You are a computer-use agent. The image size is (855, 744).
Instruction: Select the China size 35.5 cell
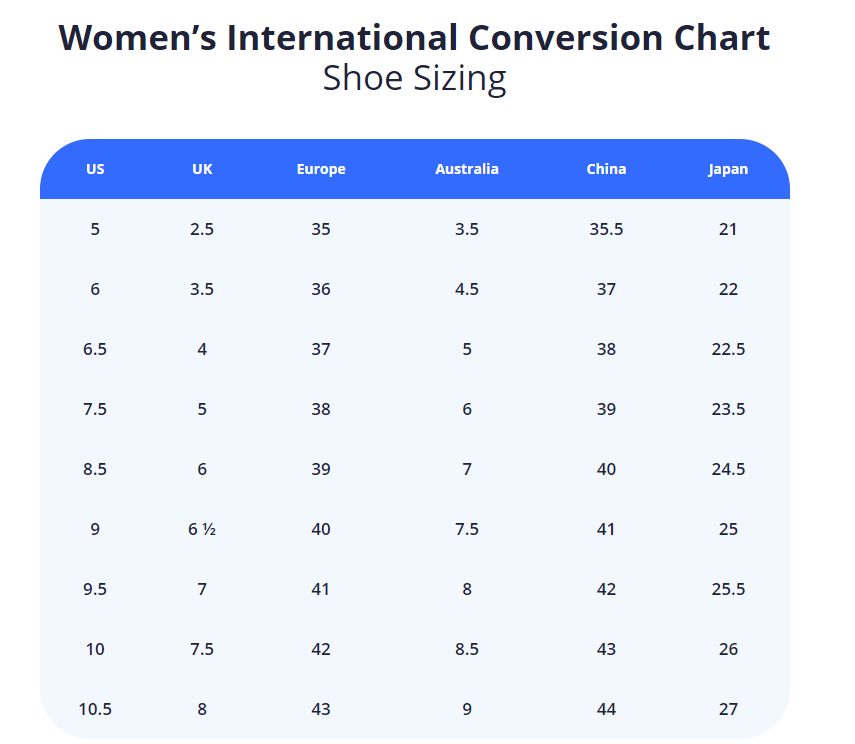click(606, 229)
